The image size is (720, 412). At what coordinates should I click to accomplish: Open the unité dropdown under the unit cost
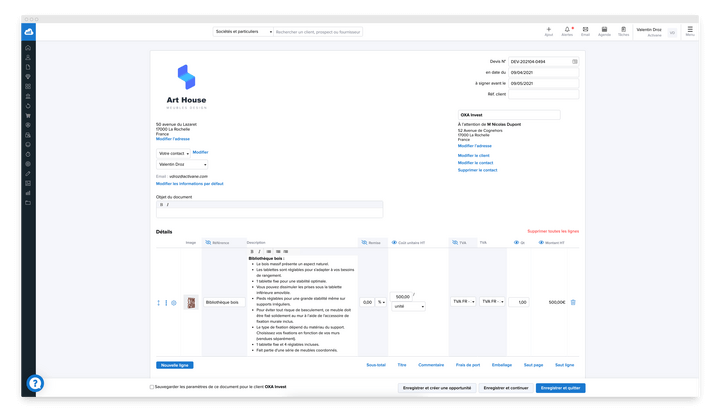tap(408, 306)
